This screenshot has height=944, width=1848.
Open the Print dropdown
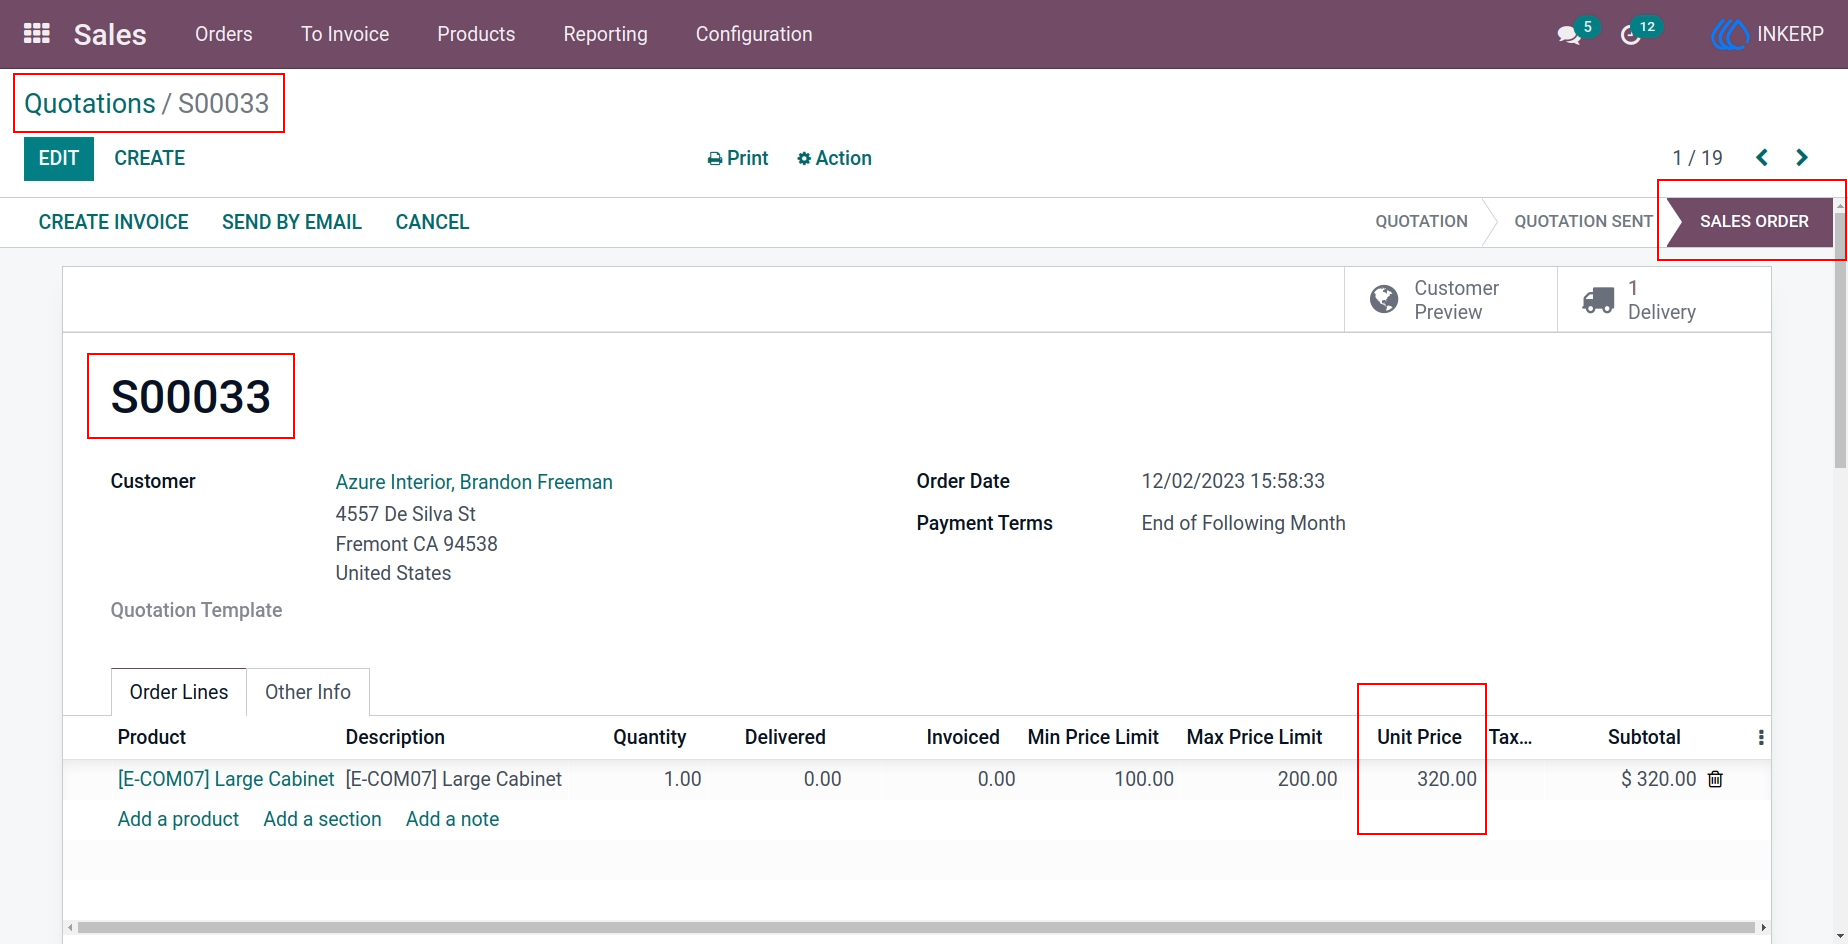pos(738,158)
